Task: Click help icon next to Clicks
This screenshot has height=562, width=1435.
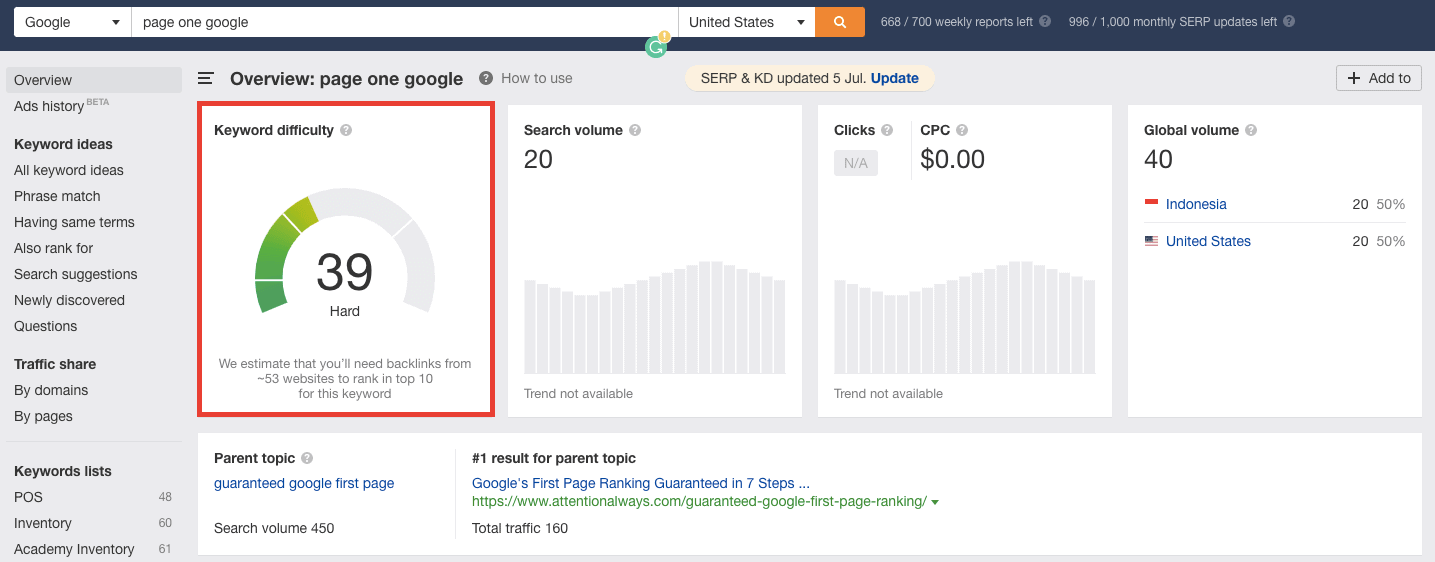Action: click(888, 130)
